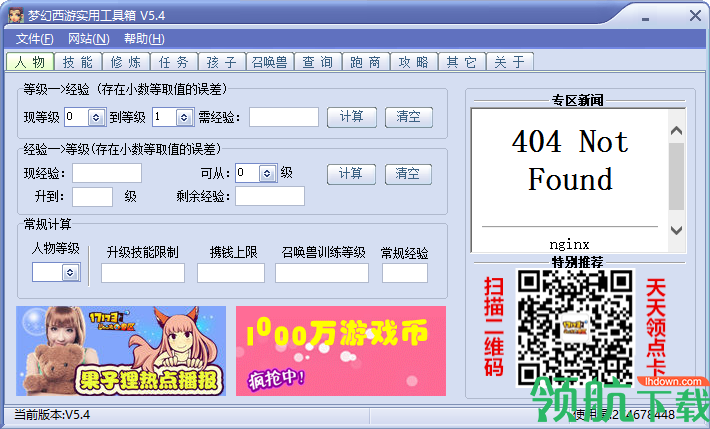Viewport: 710px width, 429px height.
Task: Switch to the 人物 tab
Action: pos(30,62)
